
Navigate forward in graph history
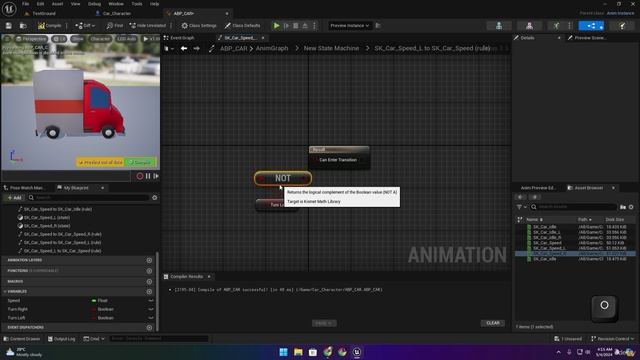pos(196,49)
